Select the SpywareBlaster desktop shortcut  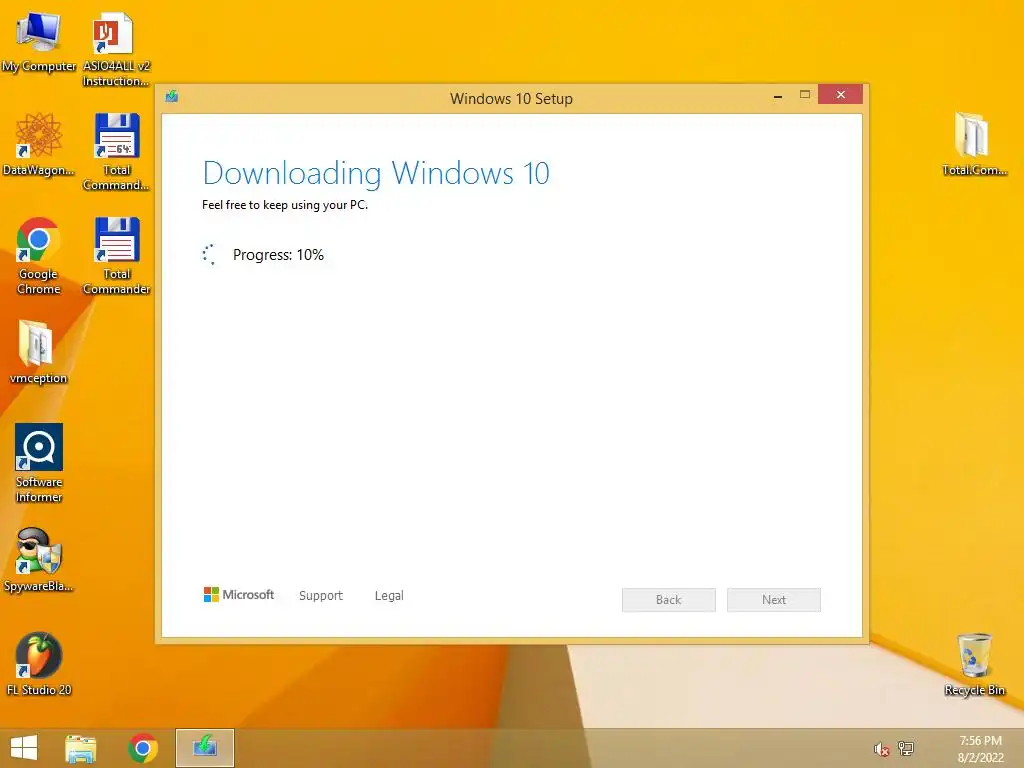coord(39,560)
